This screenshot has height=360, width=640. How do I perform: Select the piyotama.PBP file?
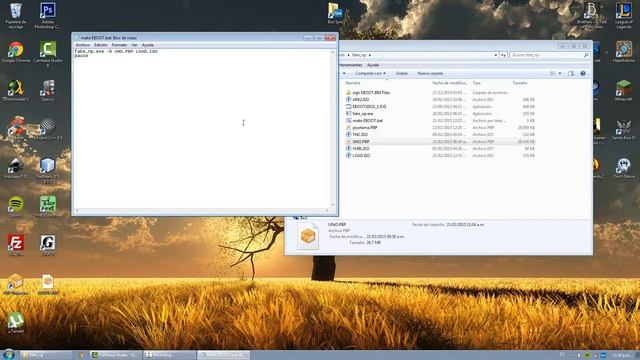(364, 127)
